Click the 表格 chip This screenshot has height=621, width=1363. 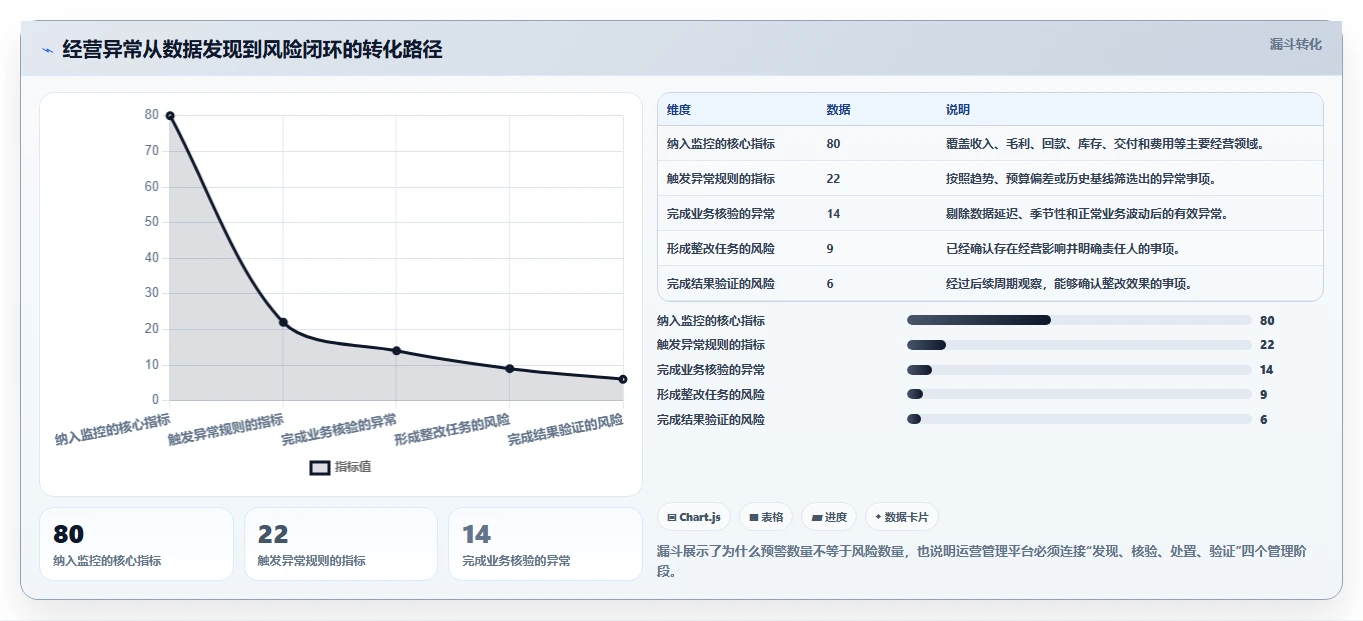(x=766, y=517)
